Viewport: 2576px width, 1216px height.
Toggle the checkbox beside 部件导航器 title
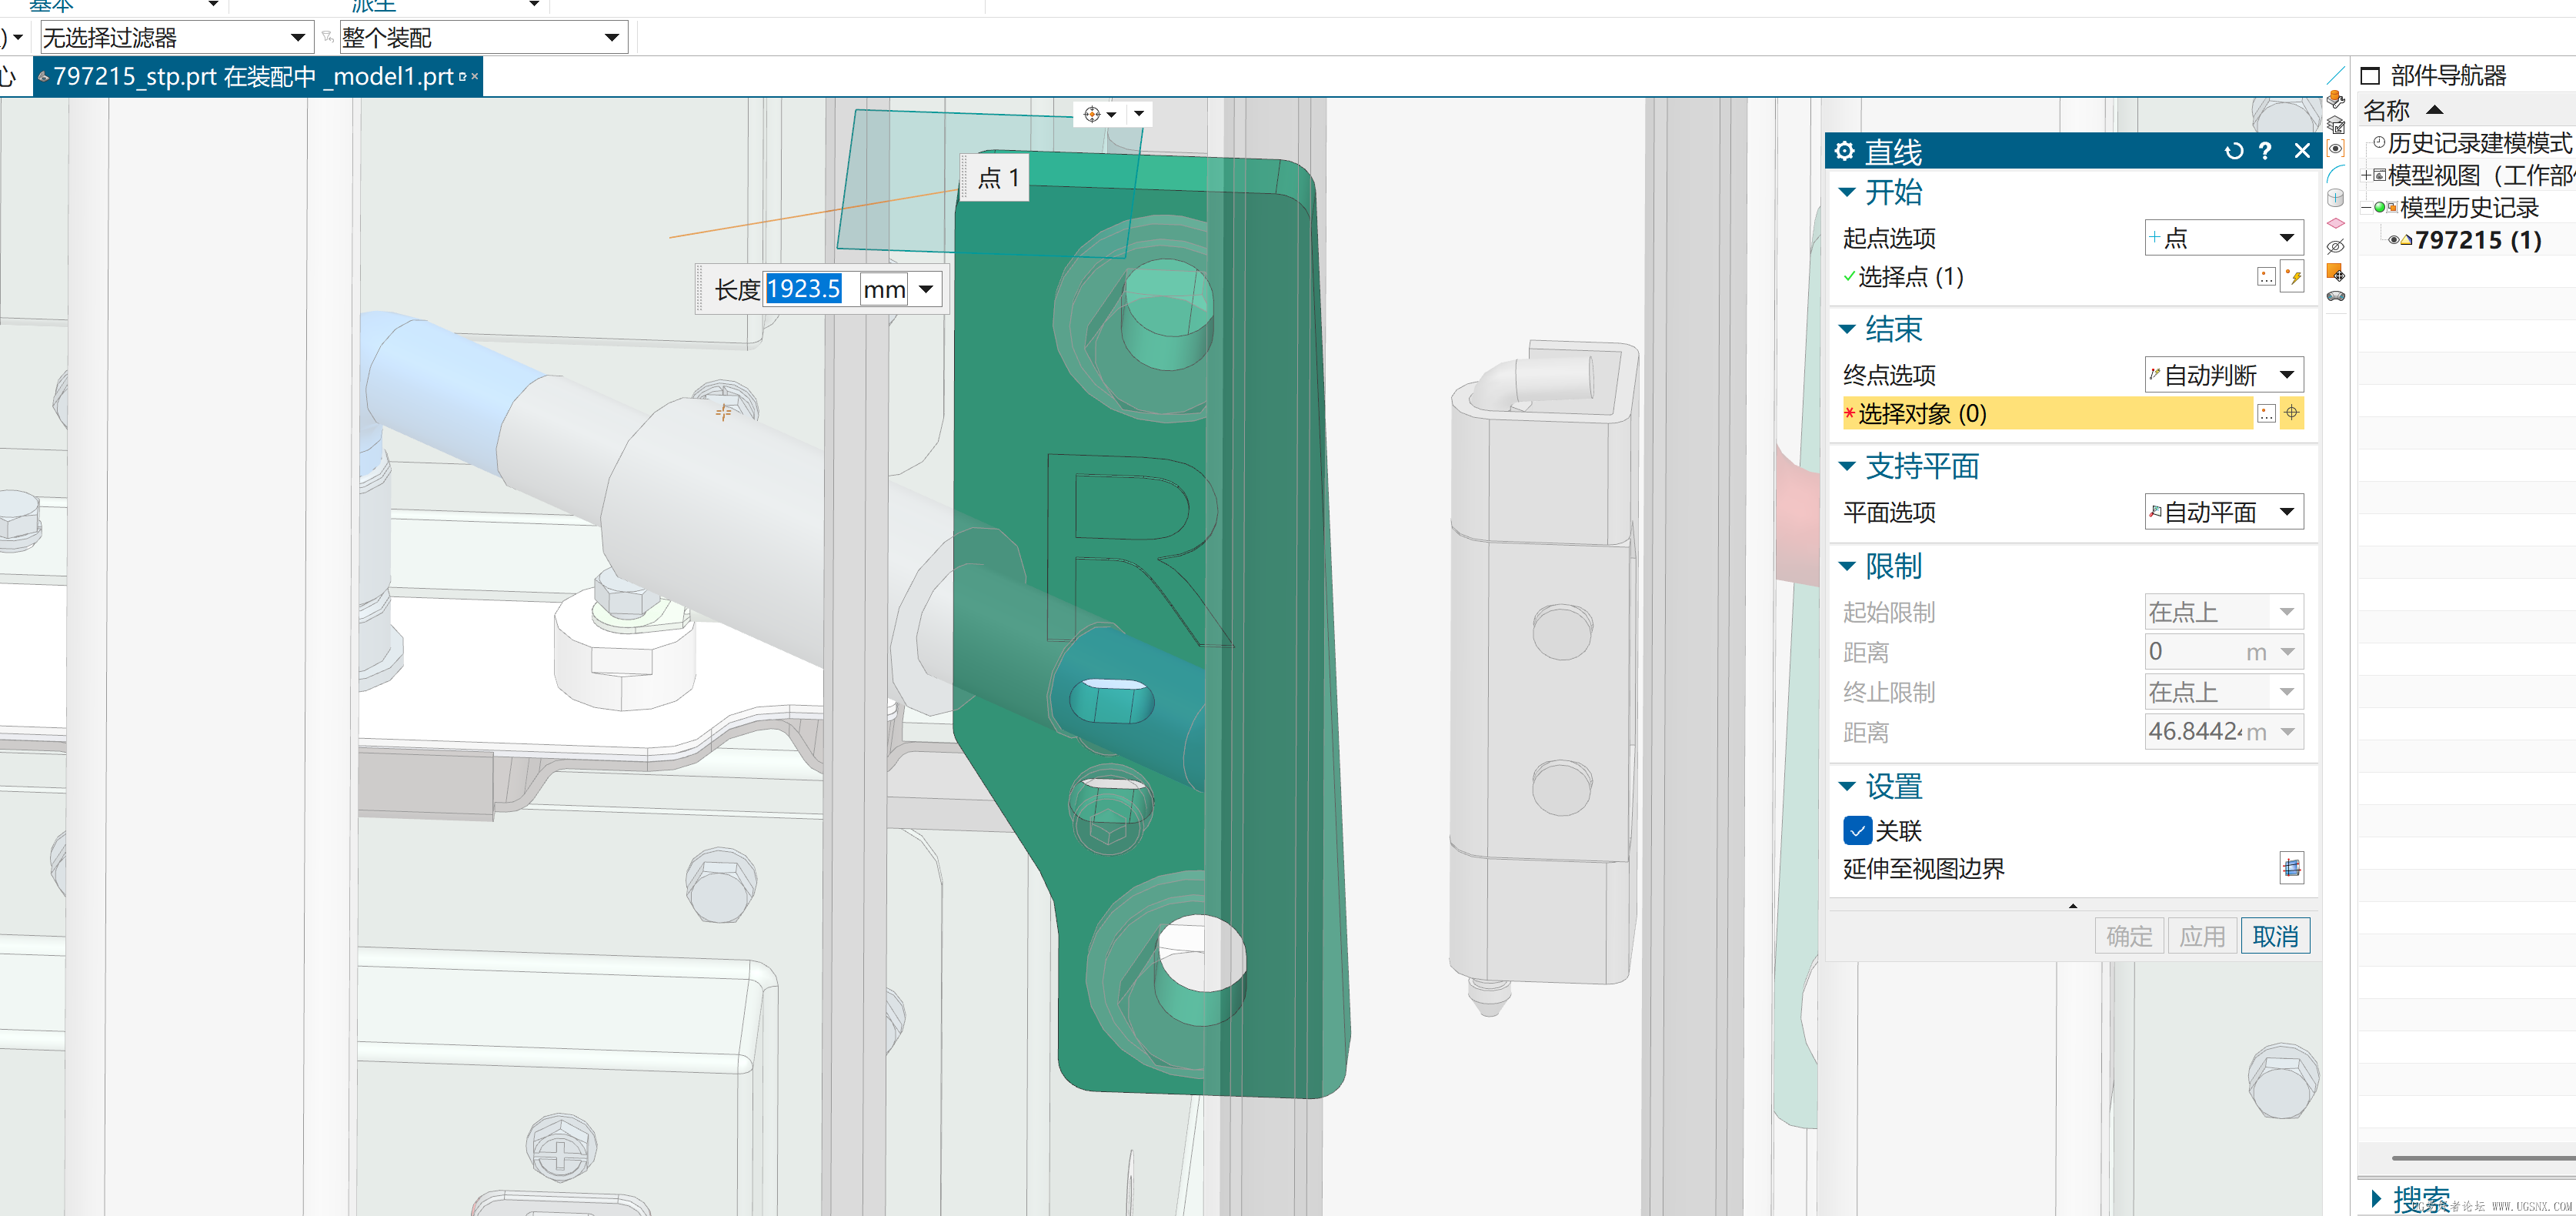pos(2369,76)
